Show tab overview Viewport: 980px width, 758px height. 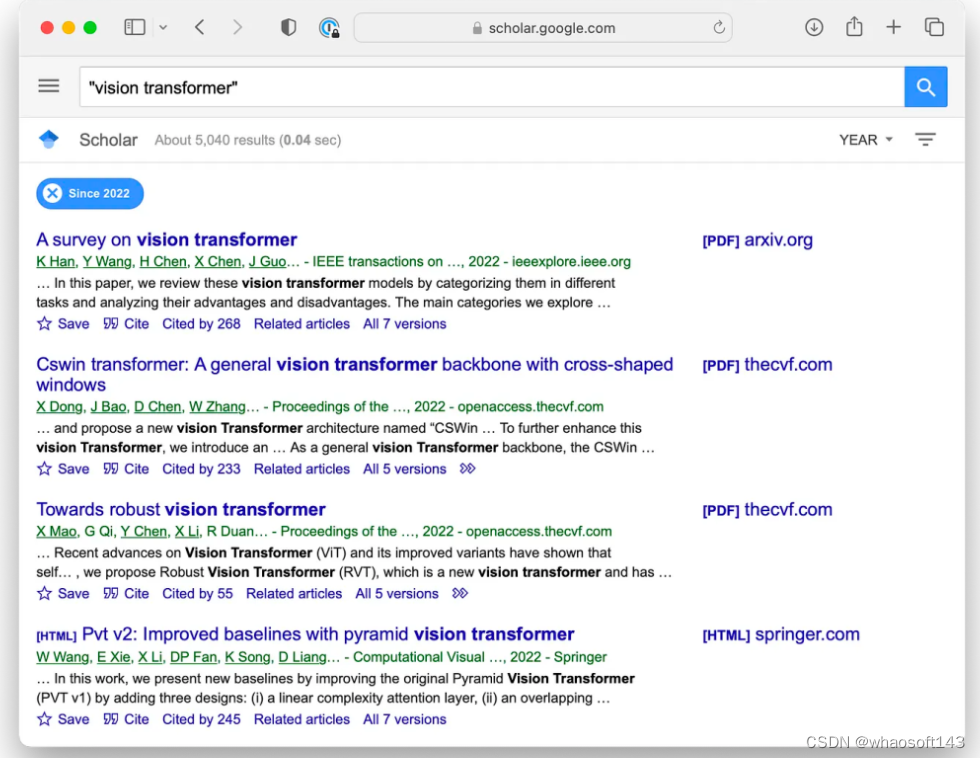pos(934,27)
